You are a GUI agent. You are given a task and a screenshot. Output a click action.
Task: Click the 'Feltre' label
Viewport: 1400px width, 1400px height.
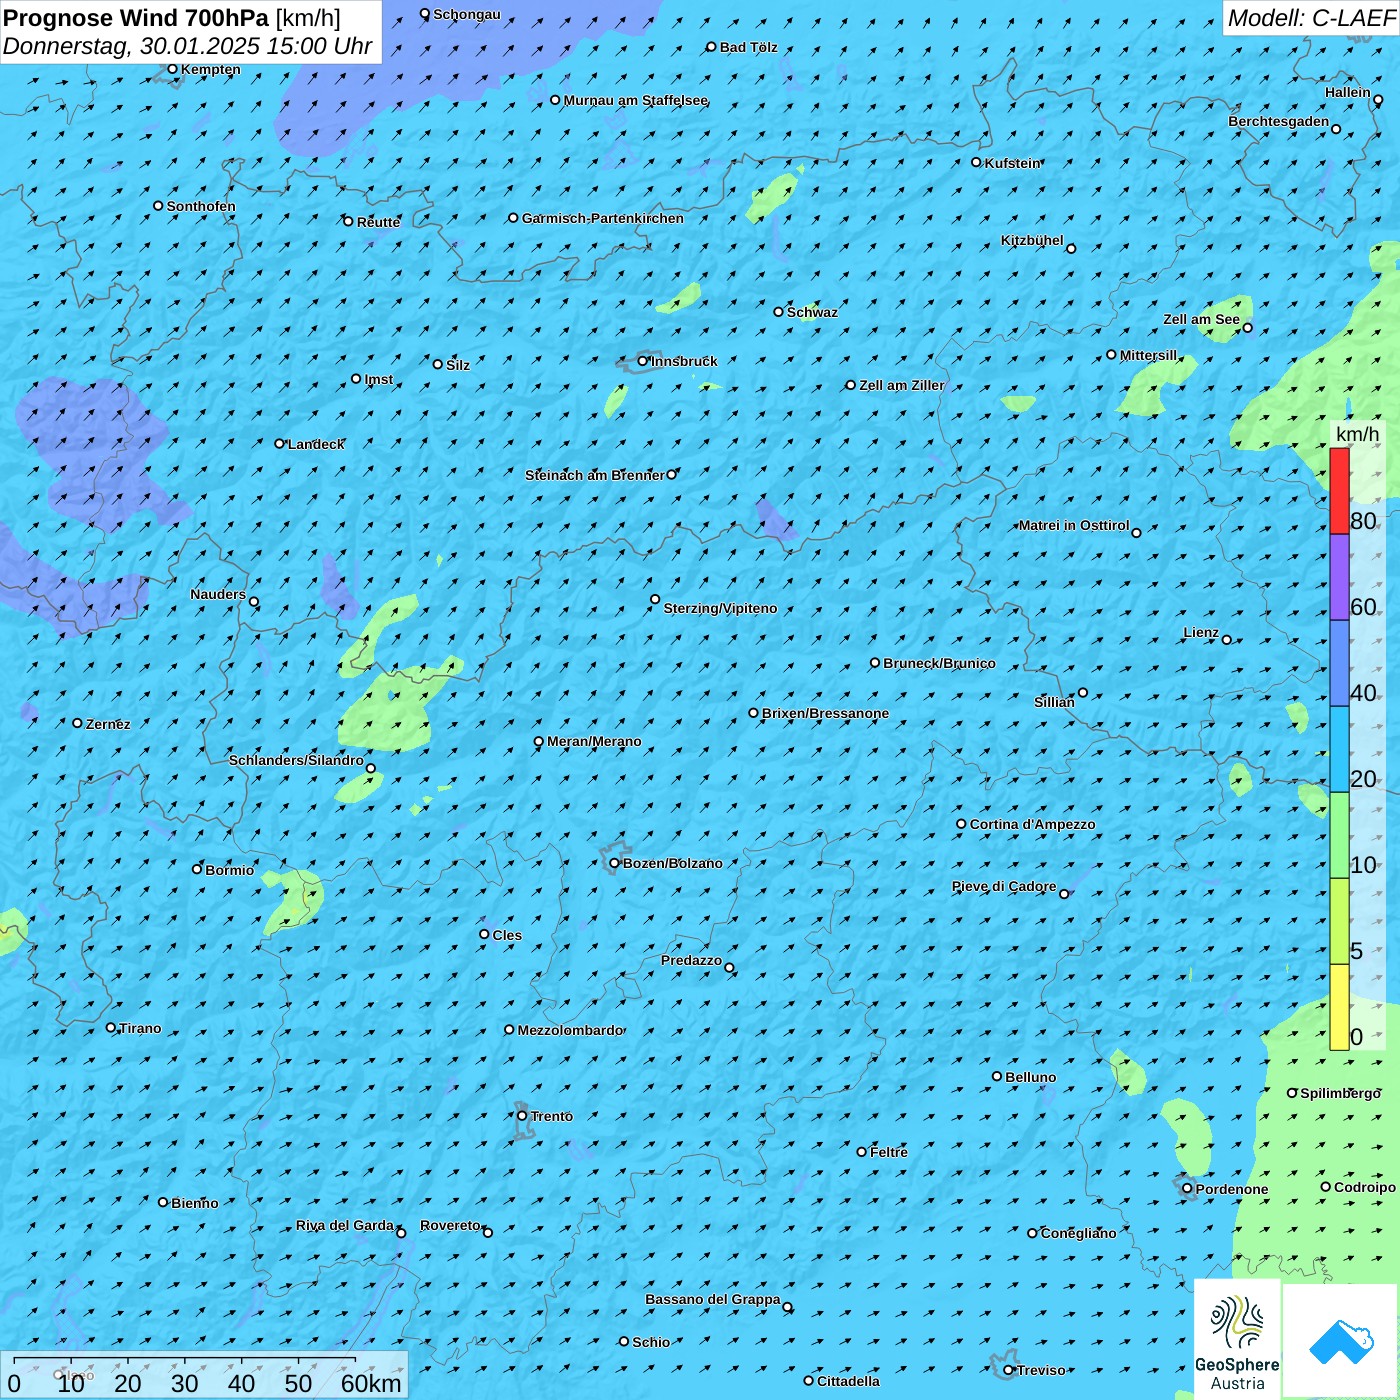(x=889, y=1152)
